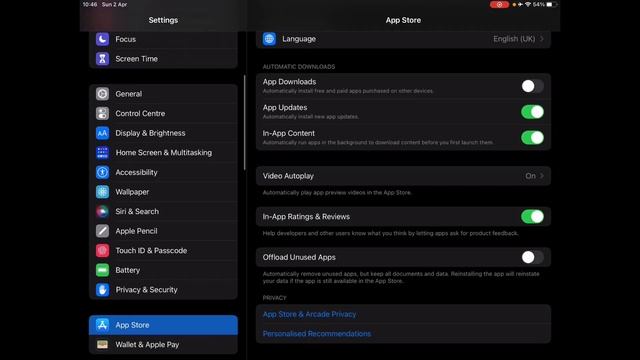Tap the Accessibility figure icon
Image resolution: width=640 pixels, height=360 pixels.
[102, 172]
